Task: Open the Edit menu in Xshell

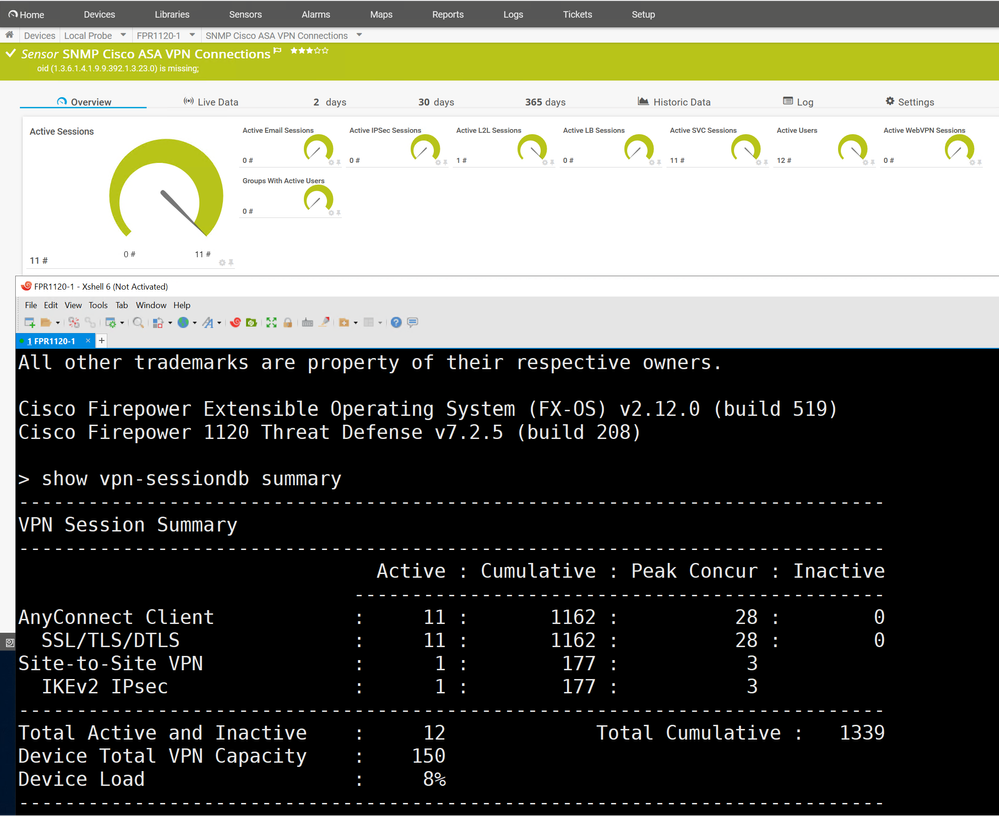Action: click(x=51, y=305)
